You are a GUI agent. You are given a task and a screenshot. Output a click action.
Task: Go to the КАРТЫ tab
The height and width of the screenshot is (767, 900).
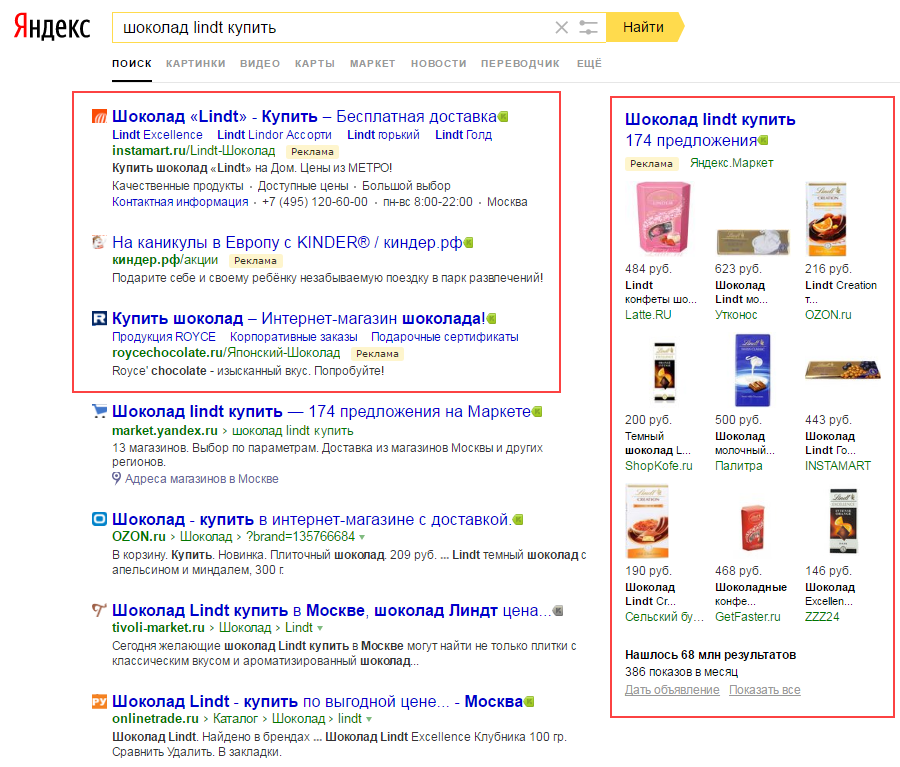click(x=314, y=64)
